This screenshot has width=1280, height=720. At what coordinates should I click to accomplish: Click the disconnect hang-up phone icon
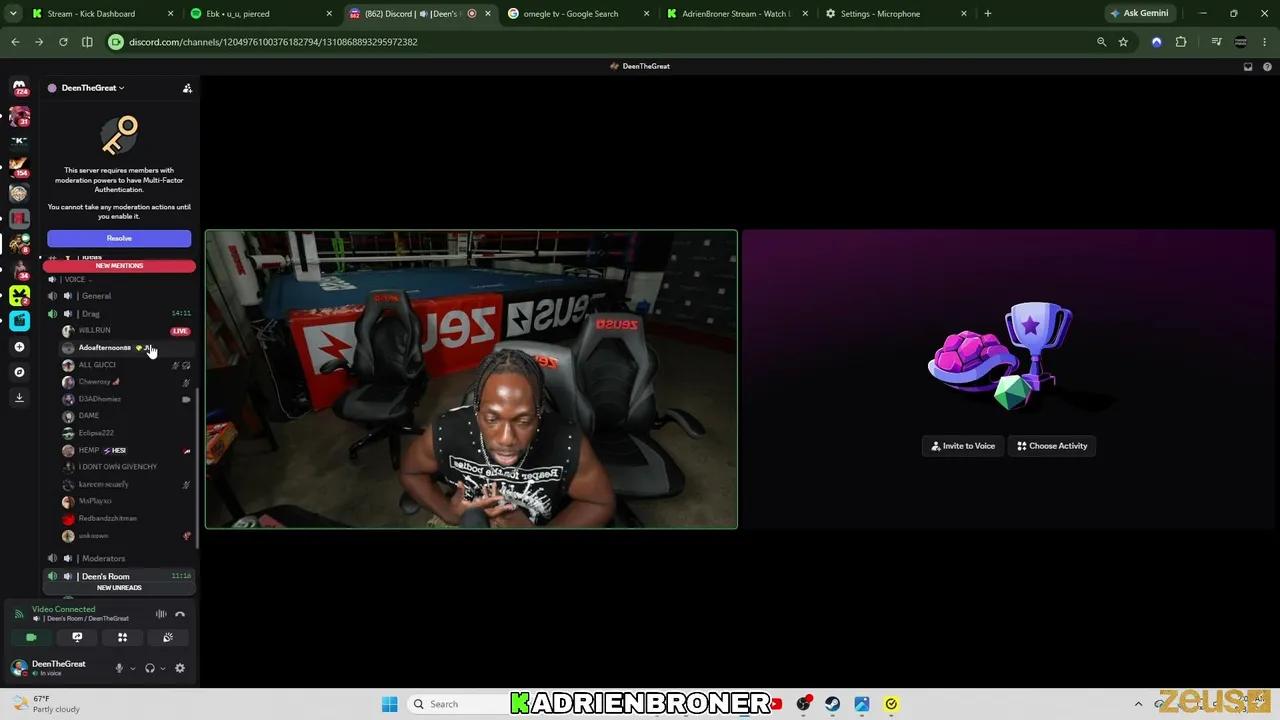point(180,614)
